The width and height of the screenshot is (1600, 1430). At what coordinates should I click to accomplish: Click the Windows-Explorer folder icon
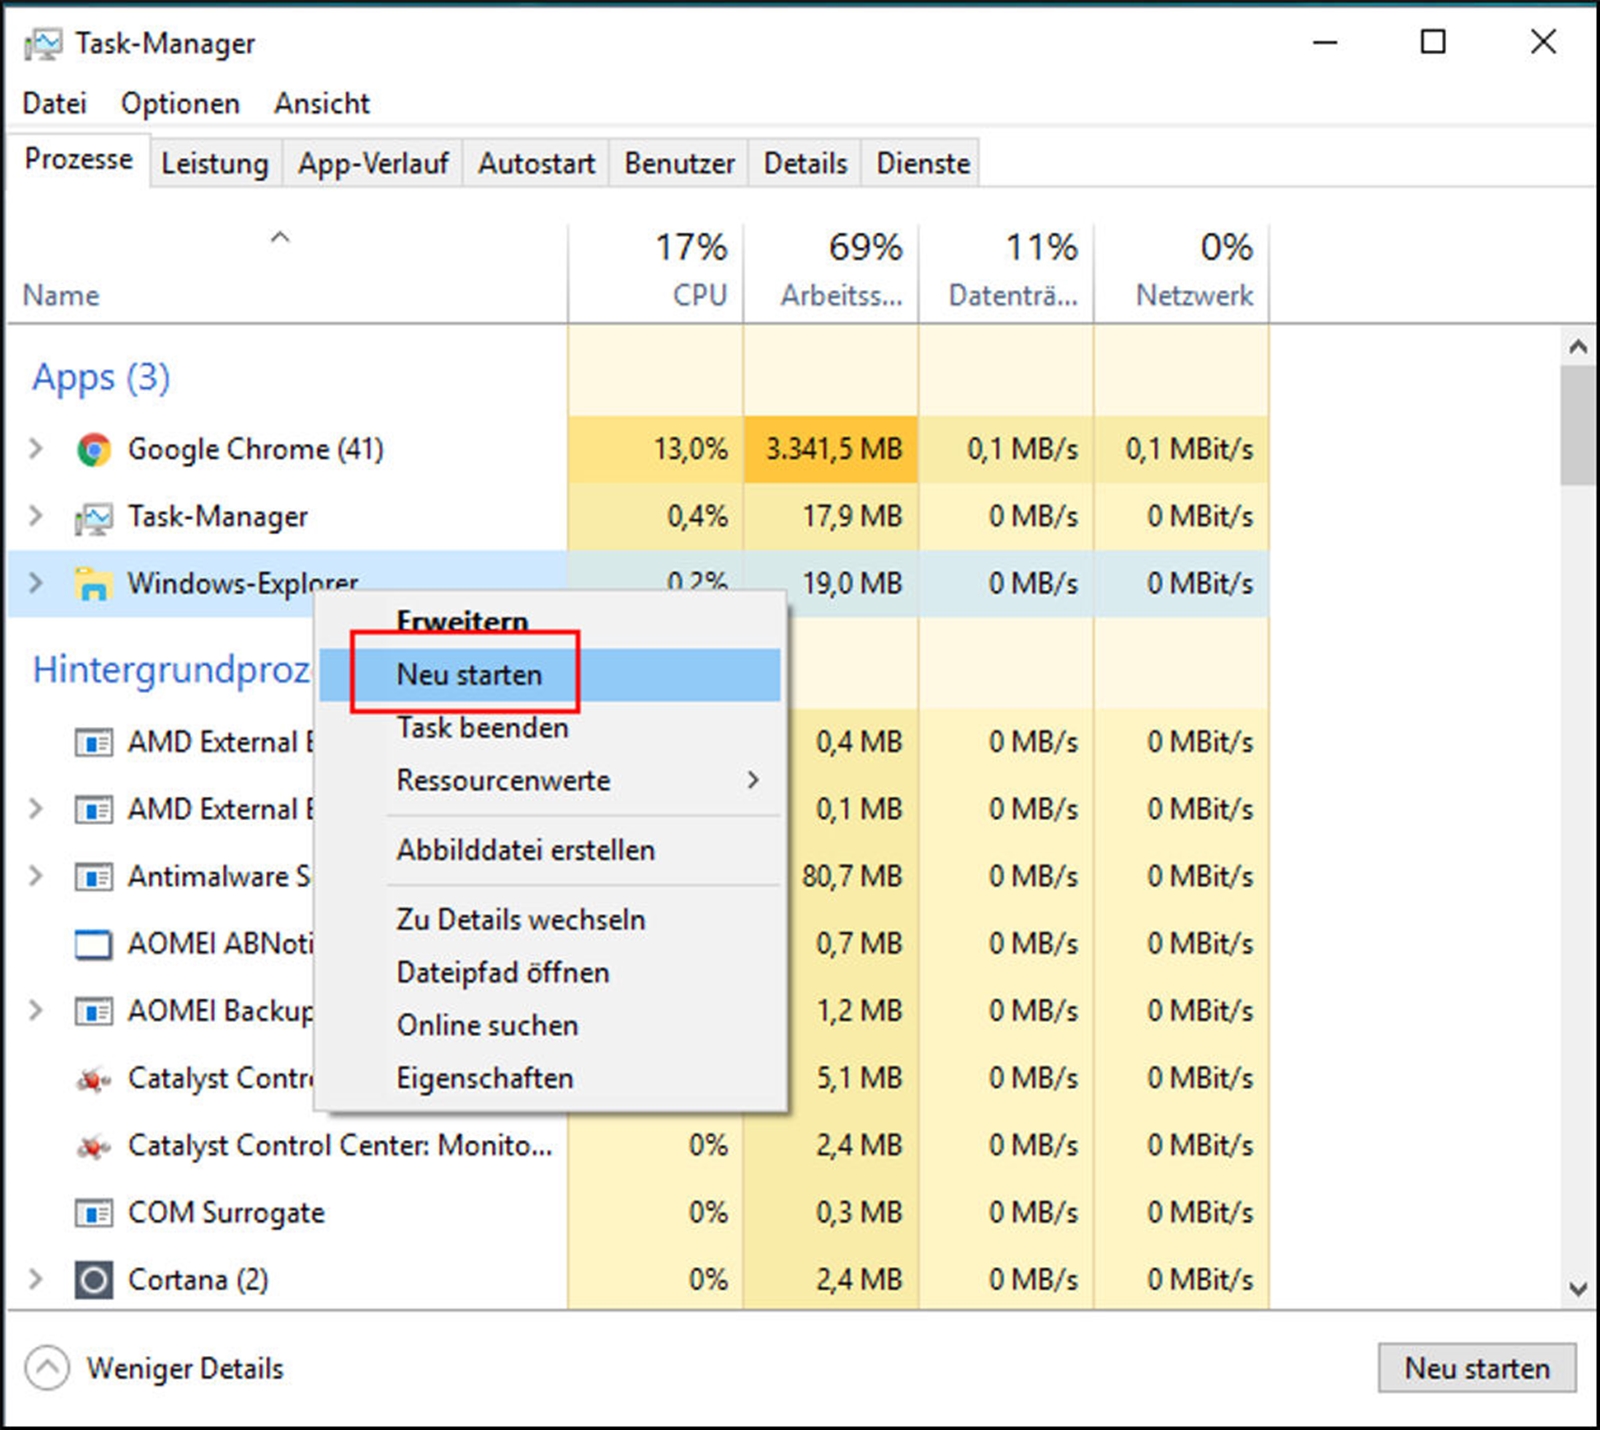coord(93,583)
